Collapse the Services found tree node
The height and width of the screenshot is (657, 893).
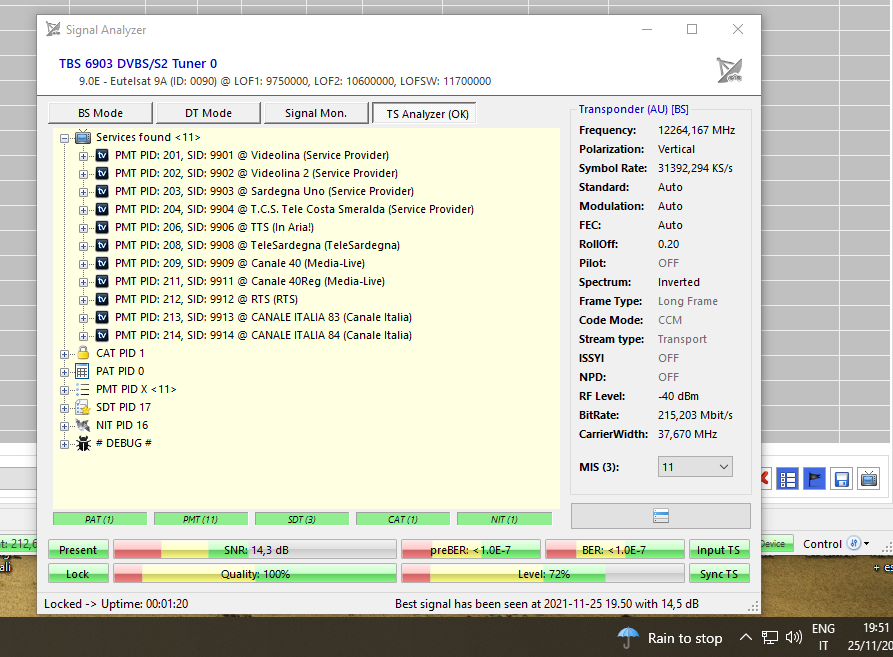coord(64,138)
